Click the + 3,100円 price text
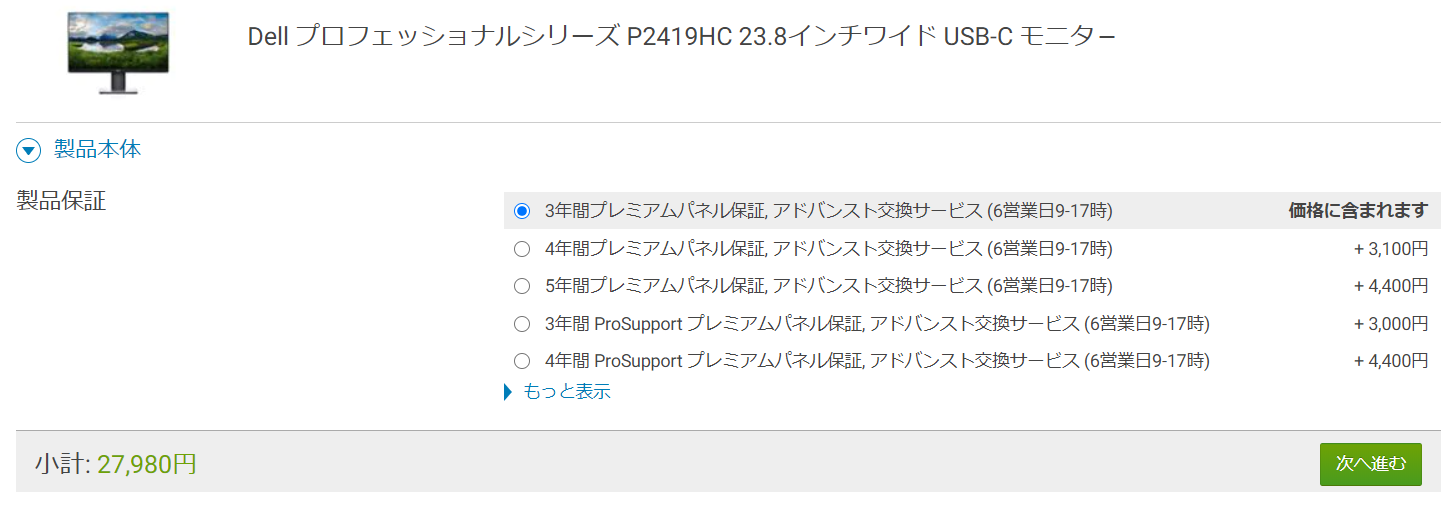Screen dimensions: 1450x506 point(1391,249)
